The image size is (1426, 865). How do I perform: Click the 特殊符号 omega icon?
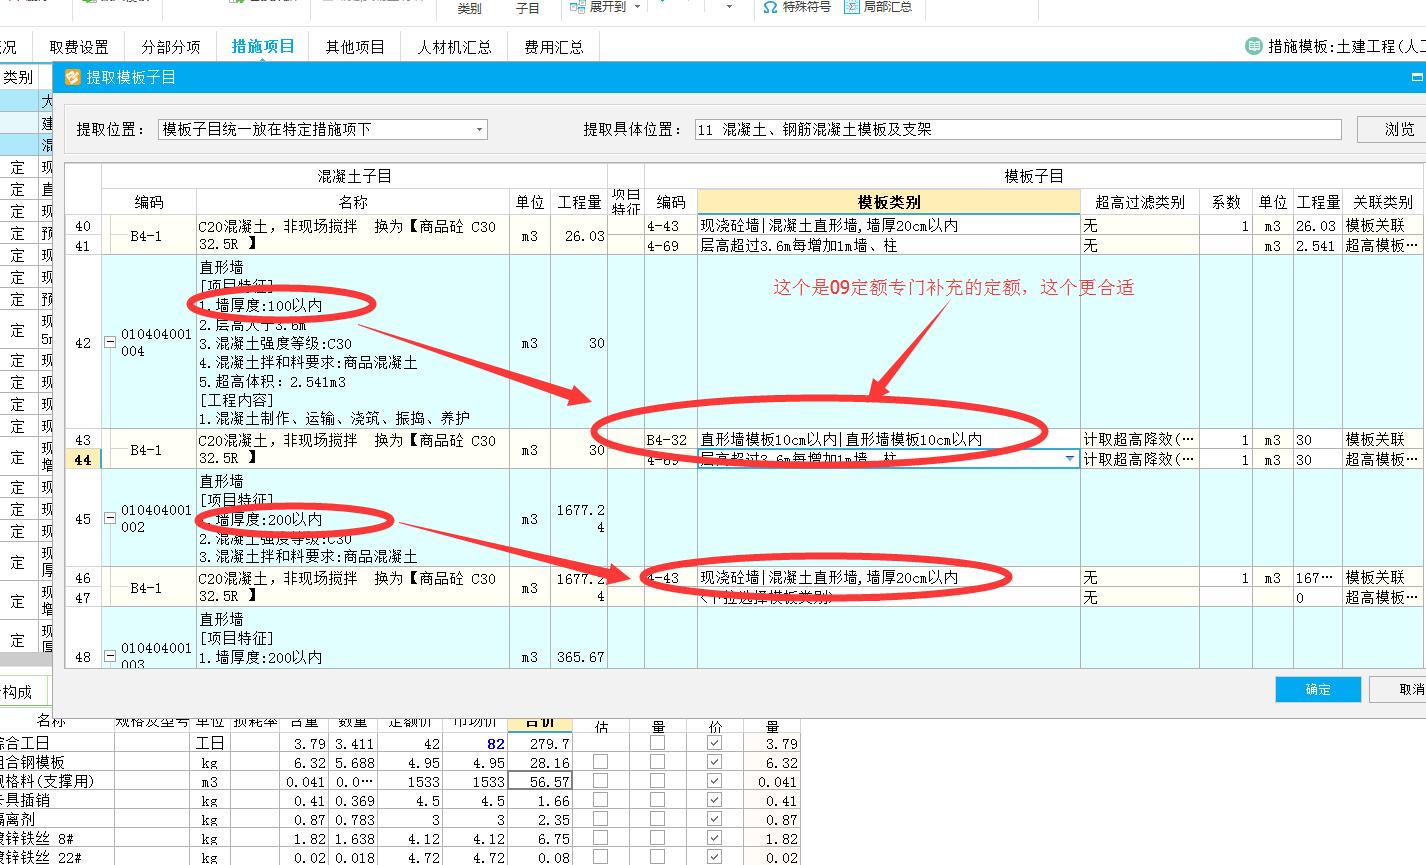click(769, 6)
